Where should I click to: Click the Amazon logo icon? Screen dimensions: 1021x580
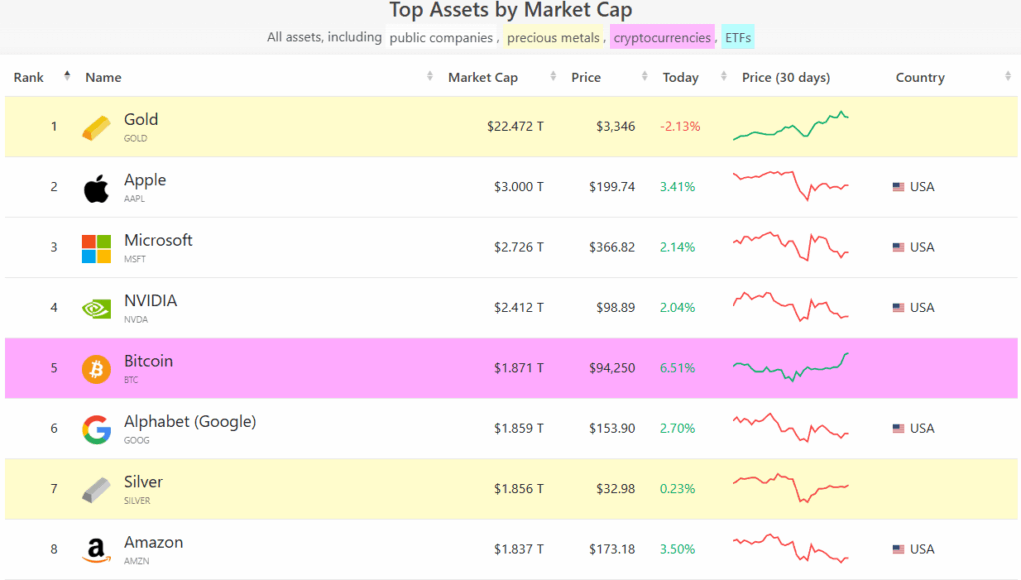pos(96,550)
